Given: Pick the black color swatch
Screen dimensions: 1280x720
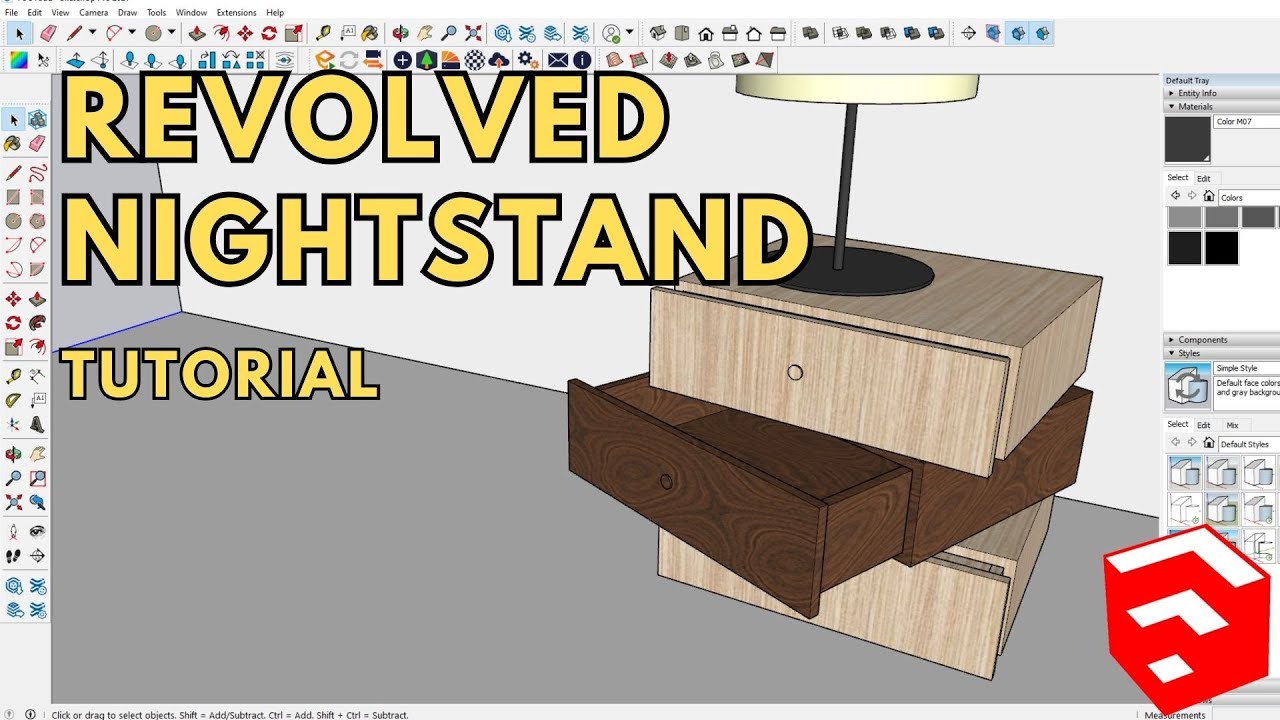Looking at the screenshot, I should (x=1222, y=248).
